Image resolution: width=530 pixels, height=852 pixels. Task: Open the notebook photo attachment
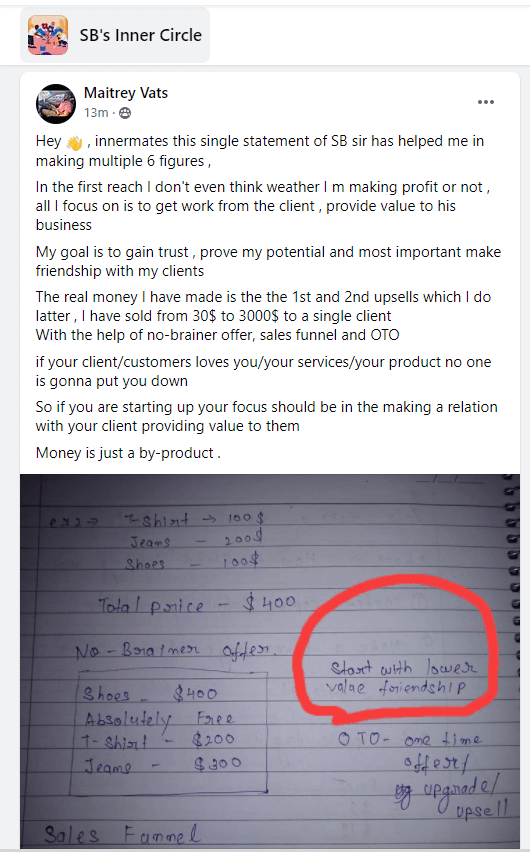coord(270,661)
